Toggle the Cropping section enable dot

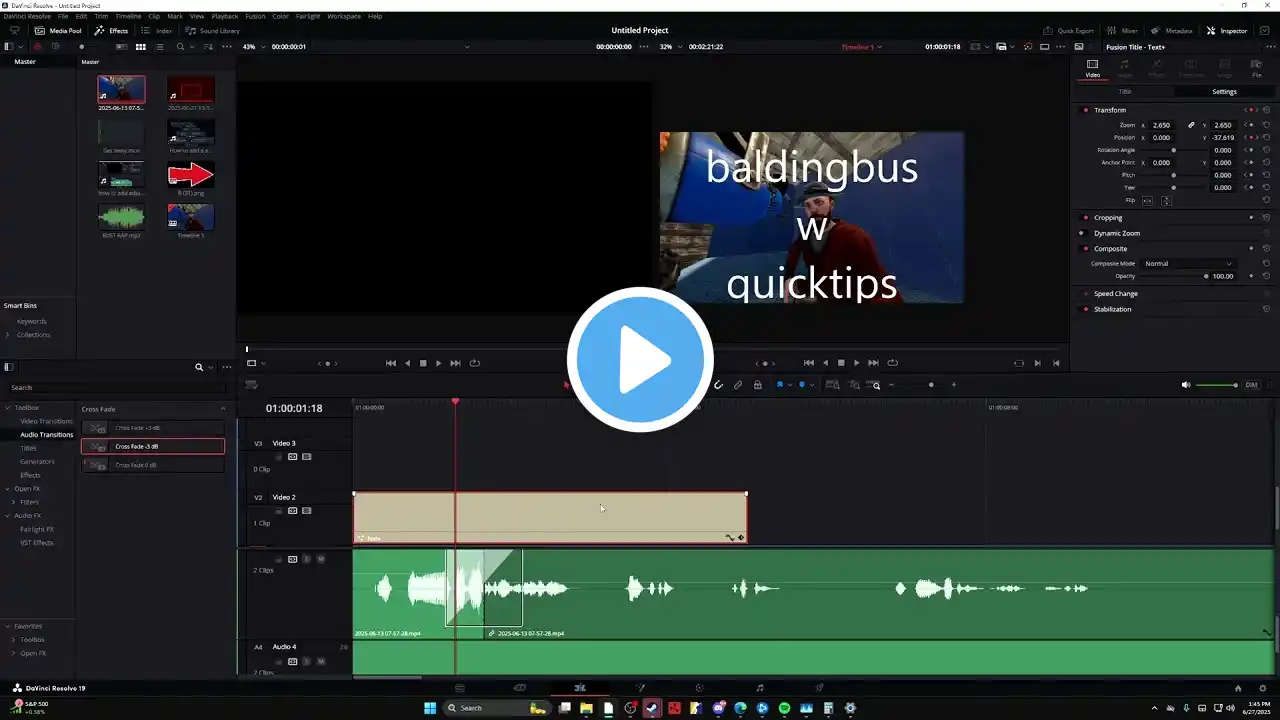pyautogui.click(x=1085, y=217)
